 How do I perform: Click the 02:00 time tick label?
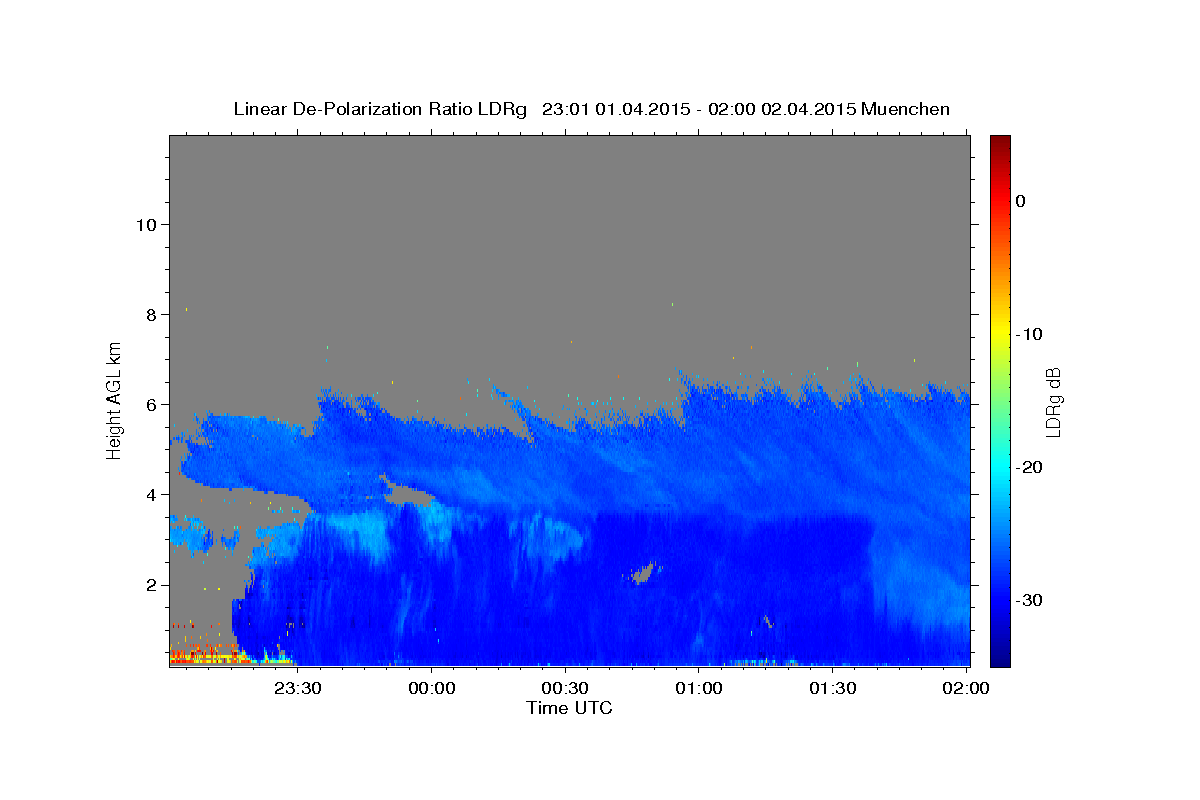tap(967, 688)
